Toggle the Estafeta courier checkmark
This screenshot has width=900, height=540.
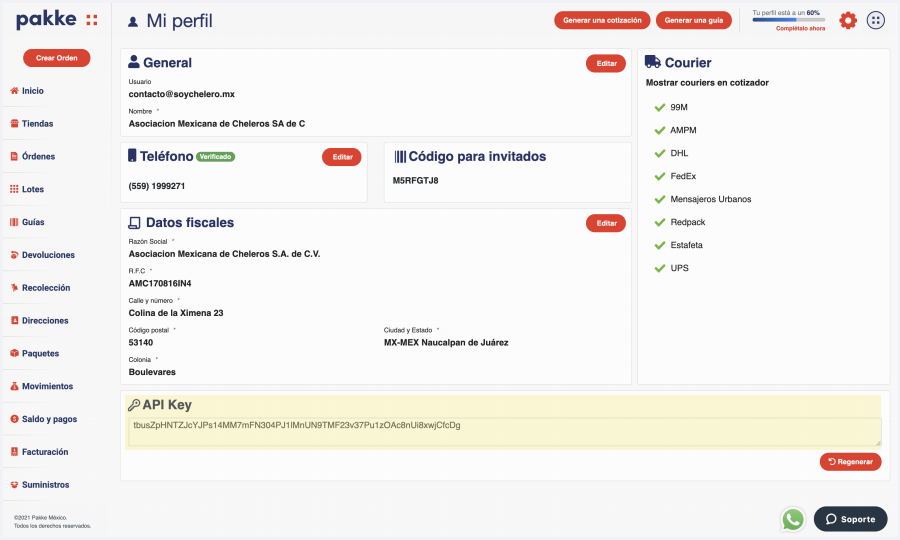pos(659,245)
